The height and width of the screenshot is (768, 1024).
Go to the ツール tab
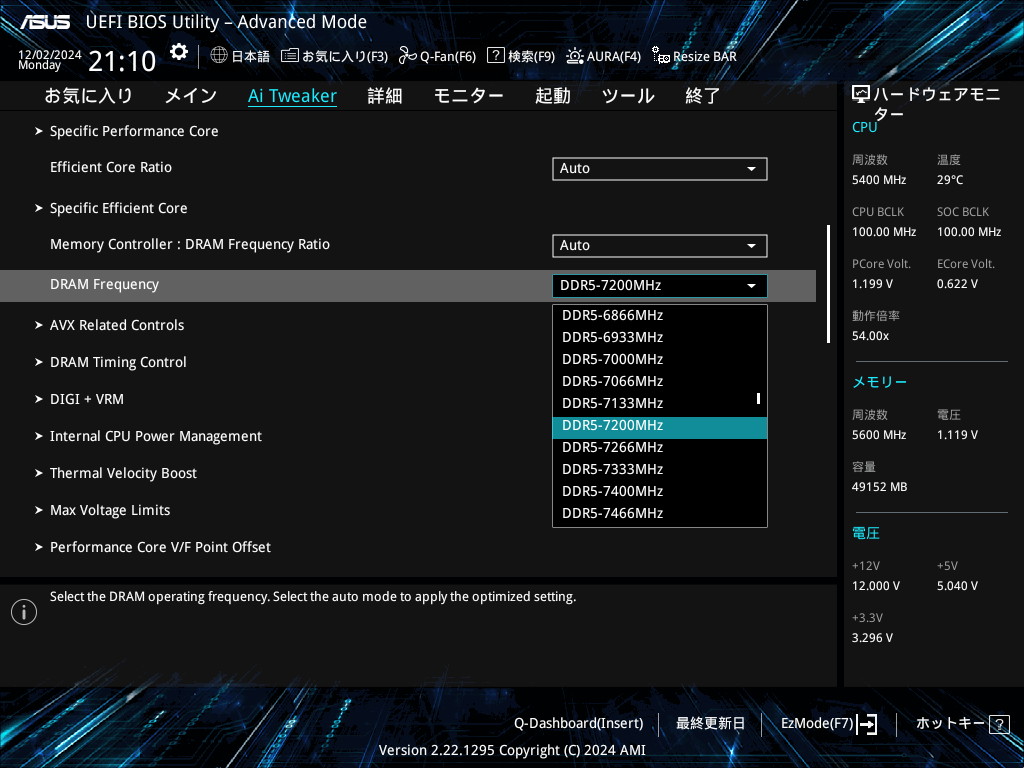click(628, 96)
